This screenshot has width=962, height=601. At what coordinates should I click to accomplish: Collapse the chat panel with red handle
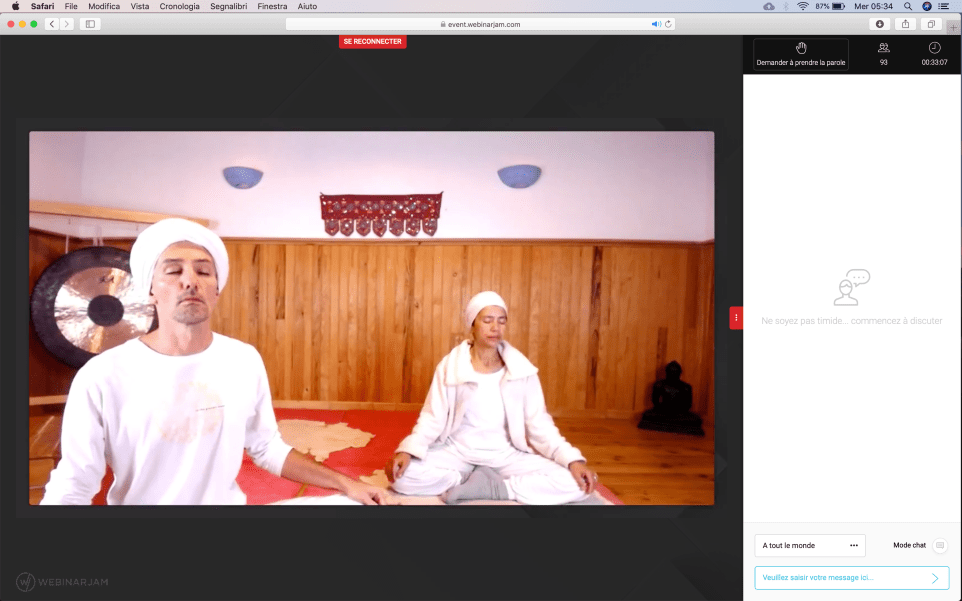(736, 318)
